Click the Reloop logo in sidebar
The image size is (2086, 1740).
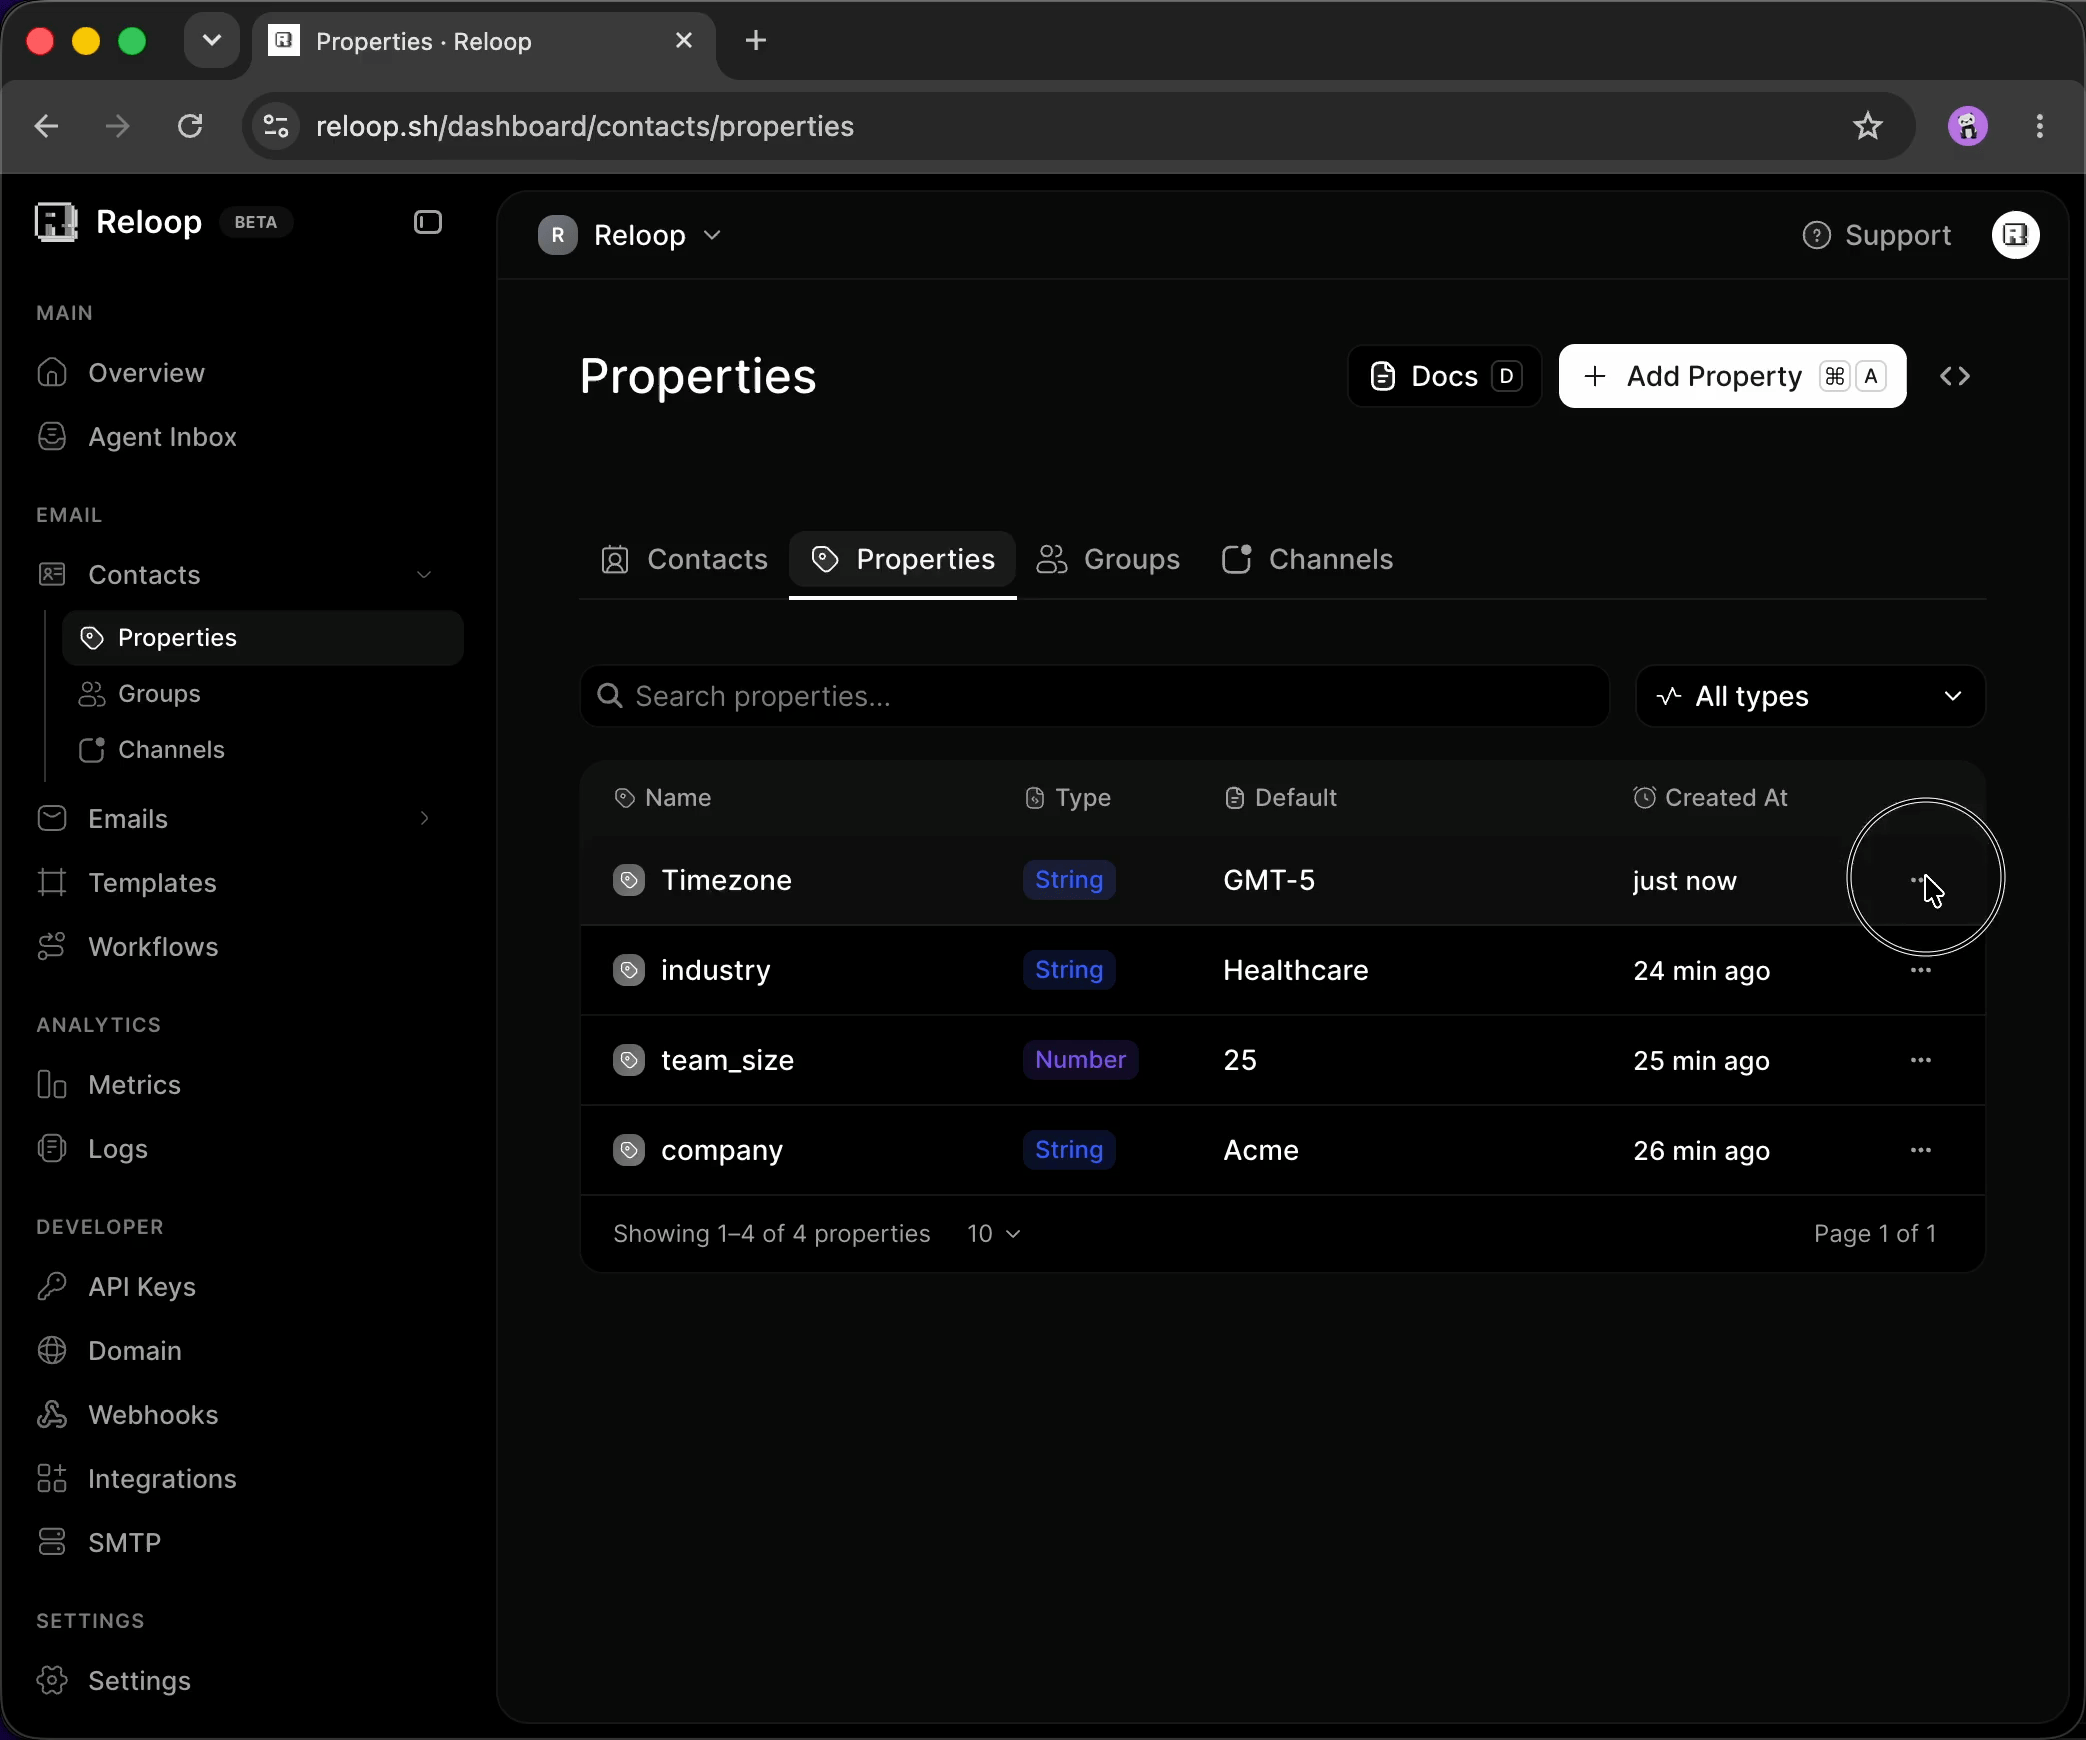tap(56, 222)
